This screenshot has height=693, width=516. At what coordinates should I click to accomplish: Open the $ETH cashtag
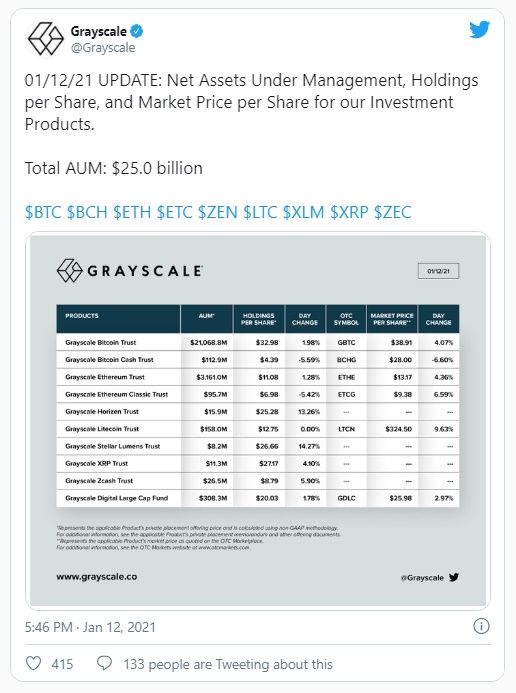click(x=132, y=212)
